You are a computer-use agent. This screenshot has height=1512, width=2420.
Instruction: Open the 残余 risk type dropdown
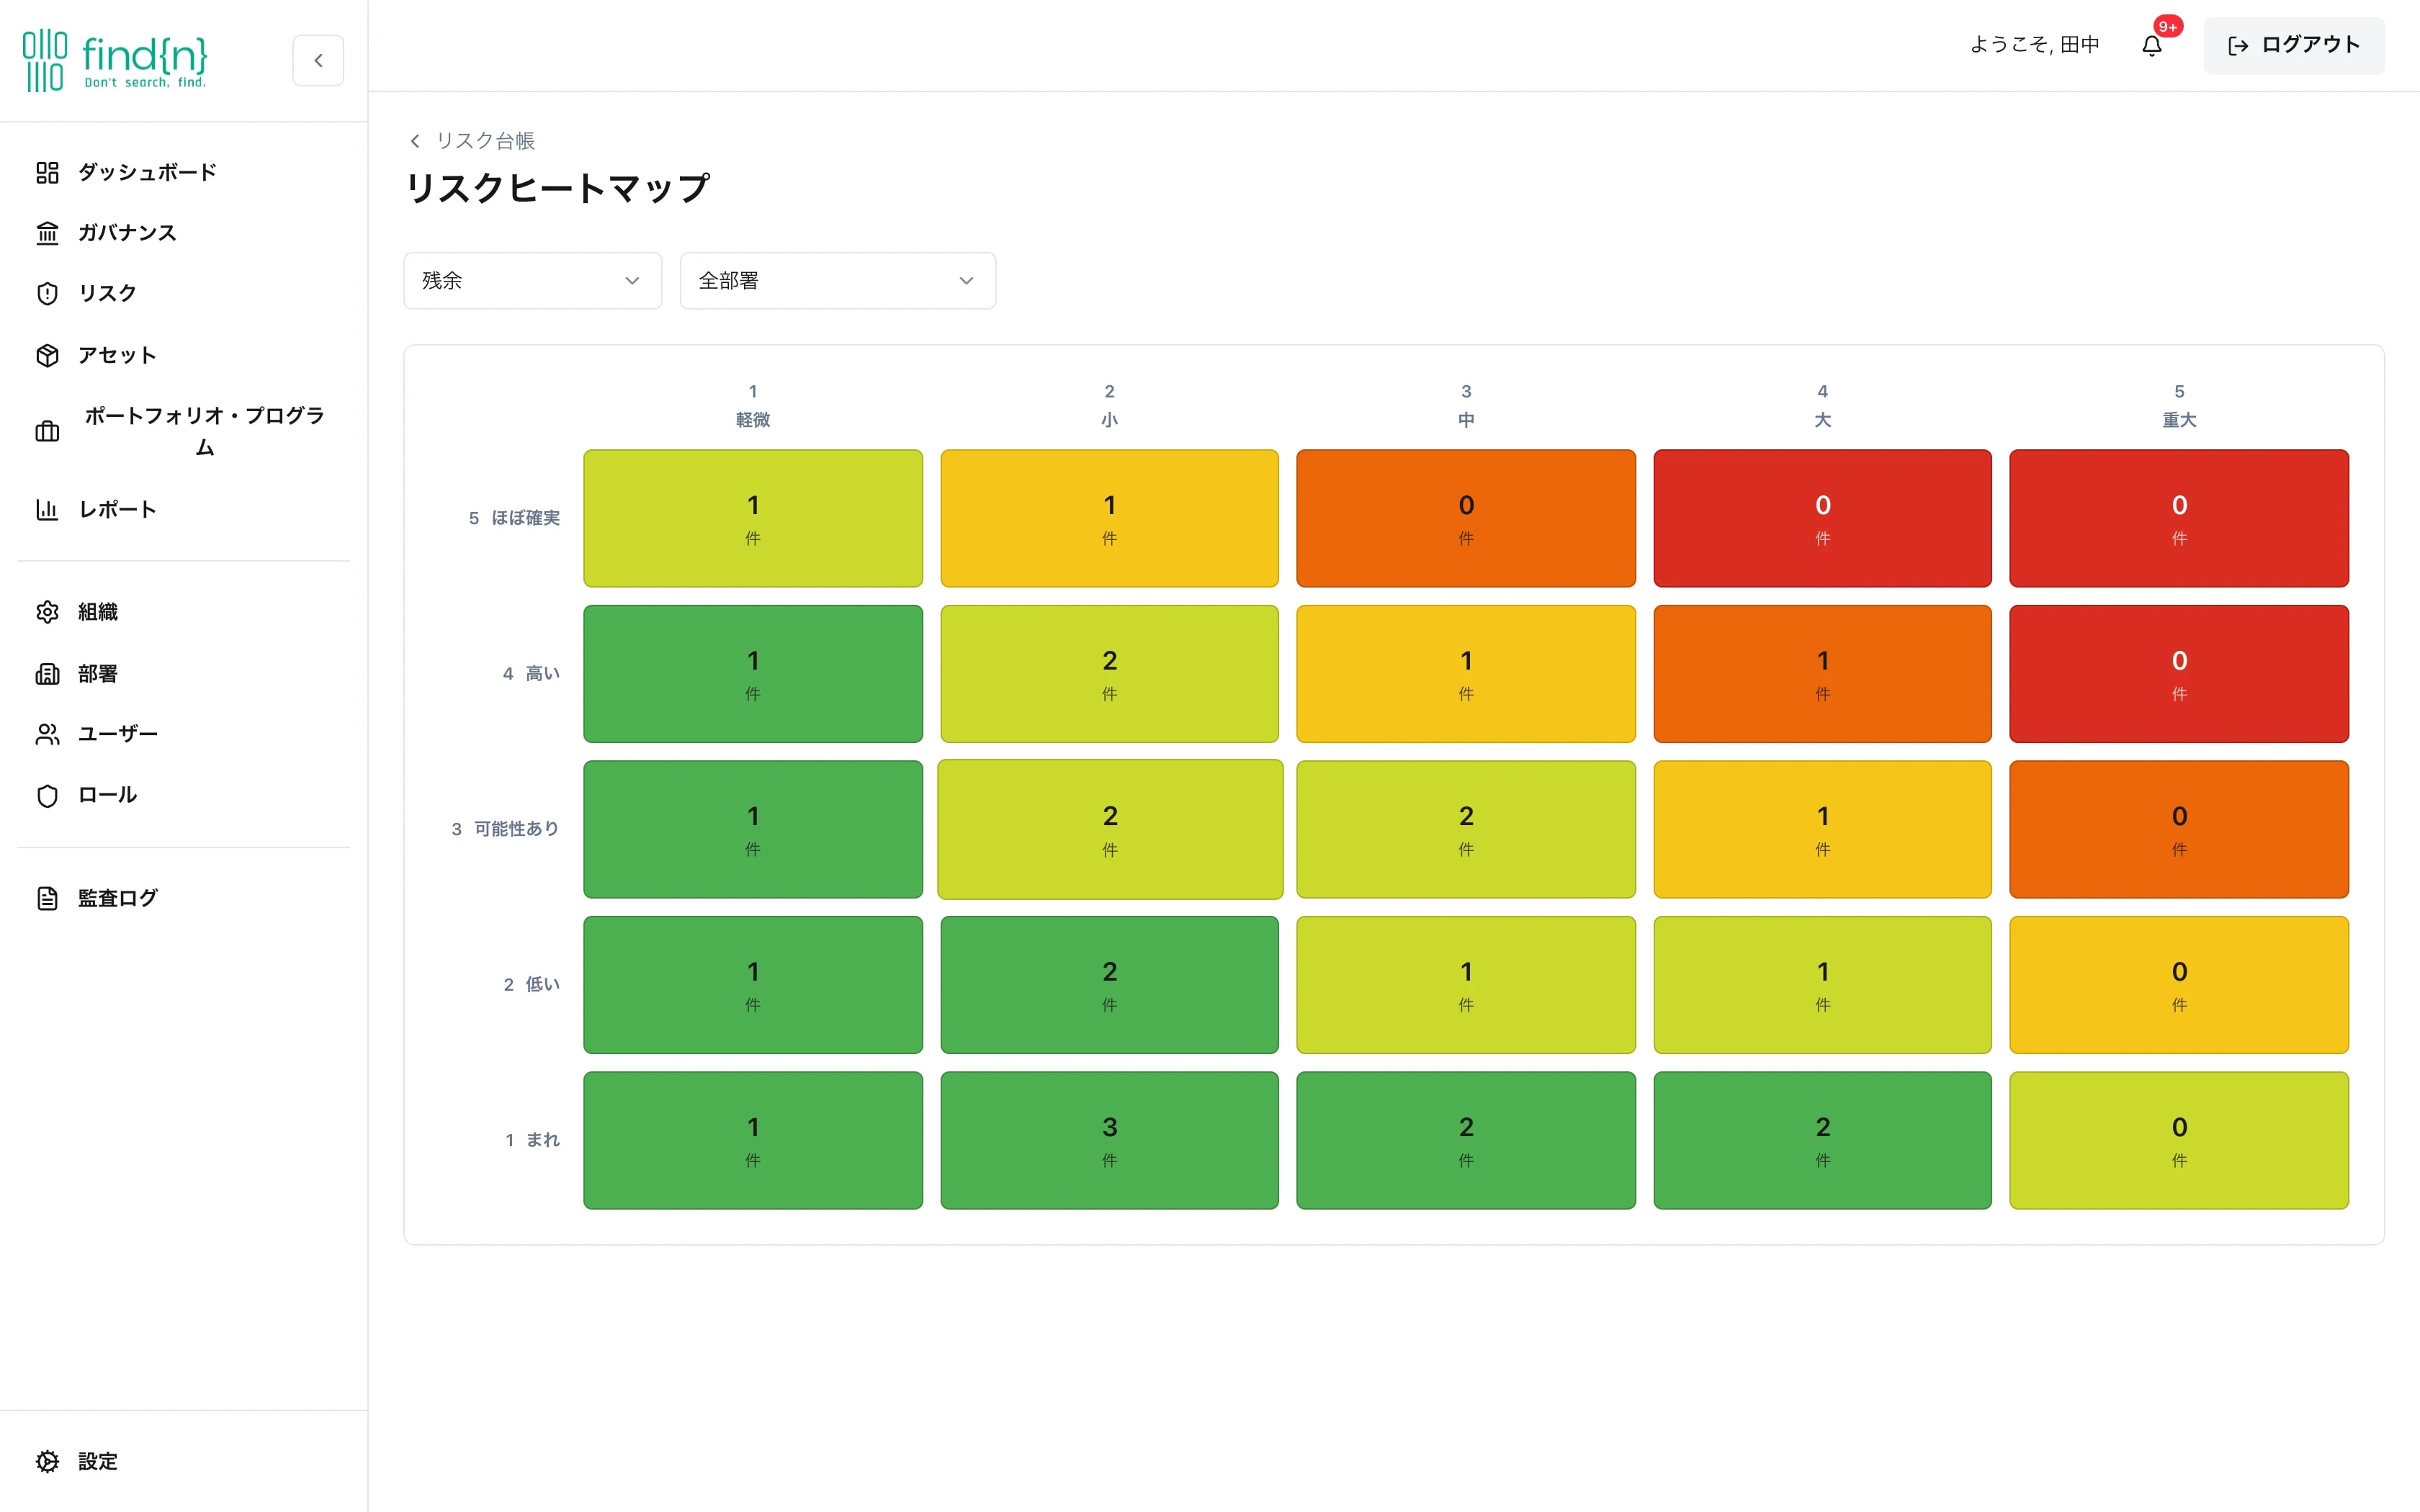coord(532,281)
